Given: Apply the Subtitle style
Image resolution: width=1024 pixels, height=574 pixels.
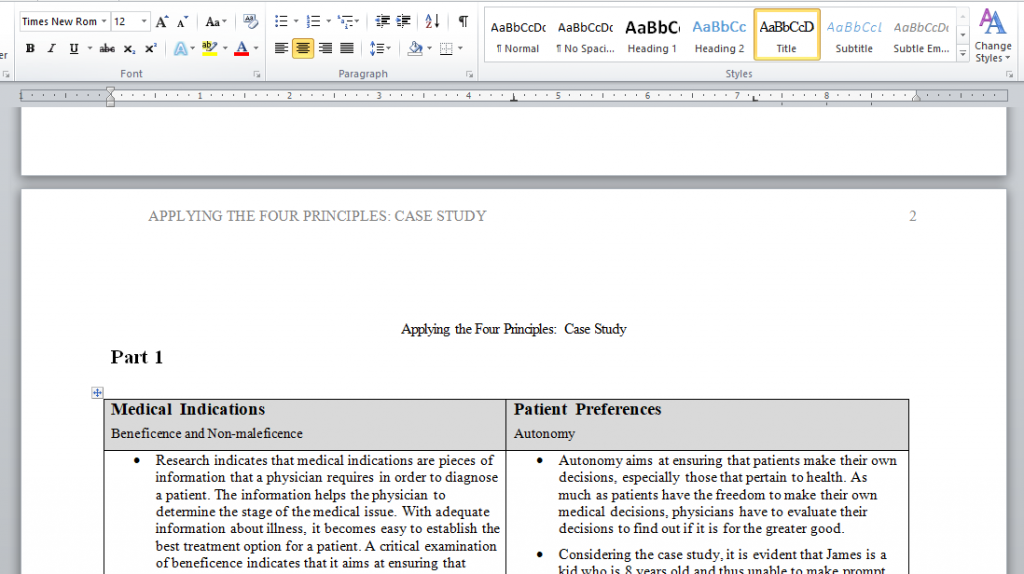Looking at the screenshot, I should (x=854, y=35).
